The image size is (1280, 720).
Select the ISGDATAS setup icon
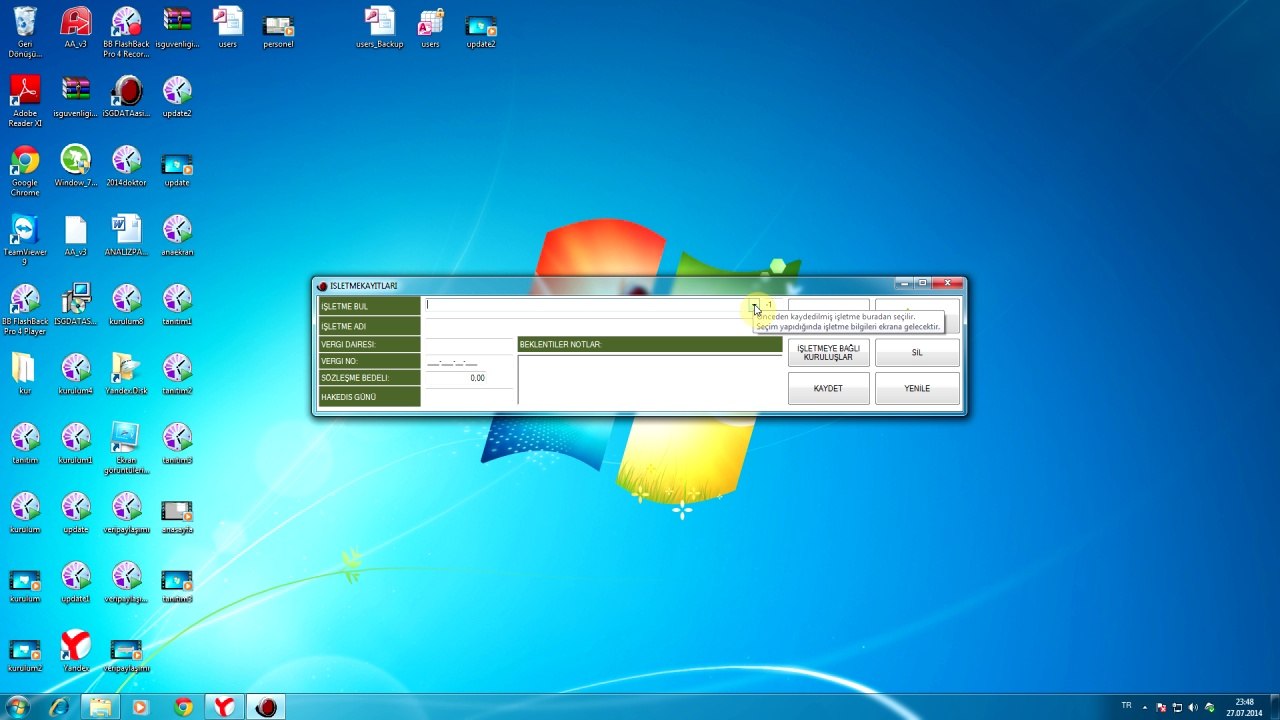point(76,304)
